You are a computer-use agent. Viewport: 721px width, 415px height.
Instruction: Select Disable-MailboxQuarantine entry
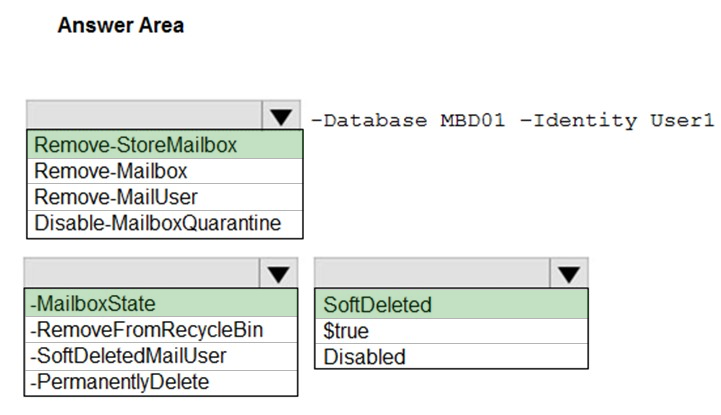[165, 224]
